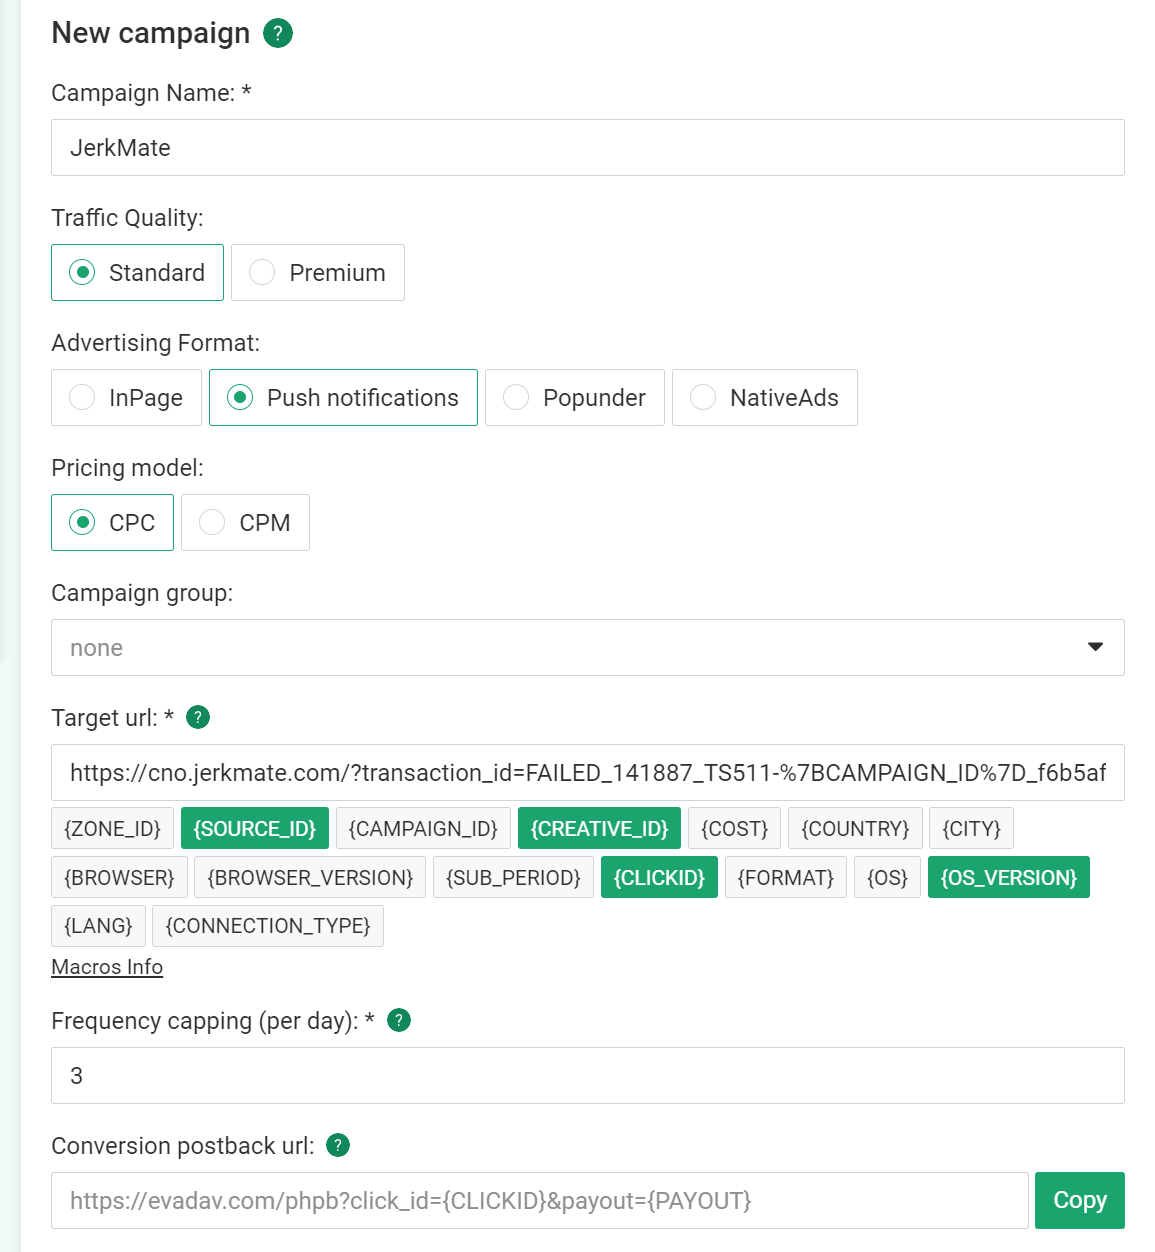Select the Popunder ad format

[x=575, y=397]
